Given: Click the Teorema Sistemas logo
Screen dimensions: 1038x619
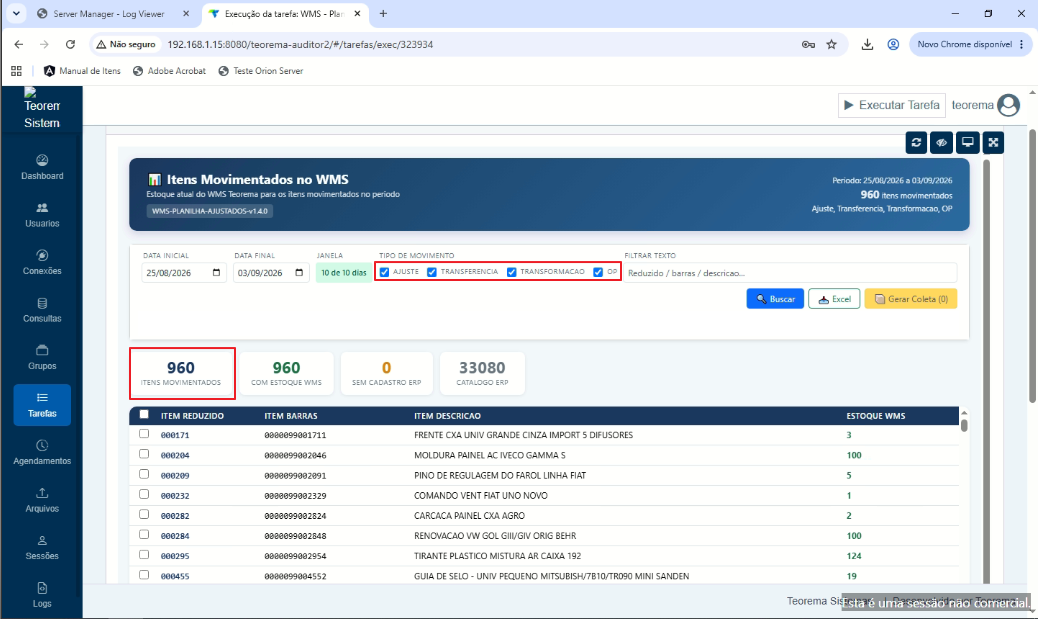Looking at the screenshot, I should pyautogui.click(x=42, y=108).
